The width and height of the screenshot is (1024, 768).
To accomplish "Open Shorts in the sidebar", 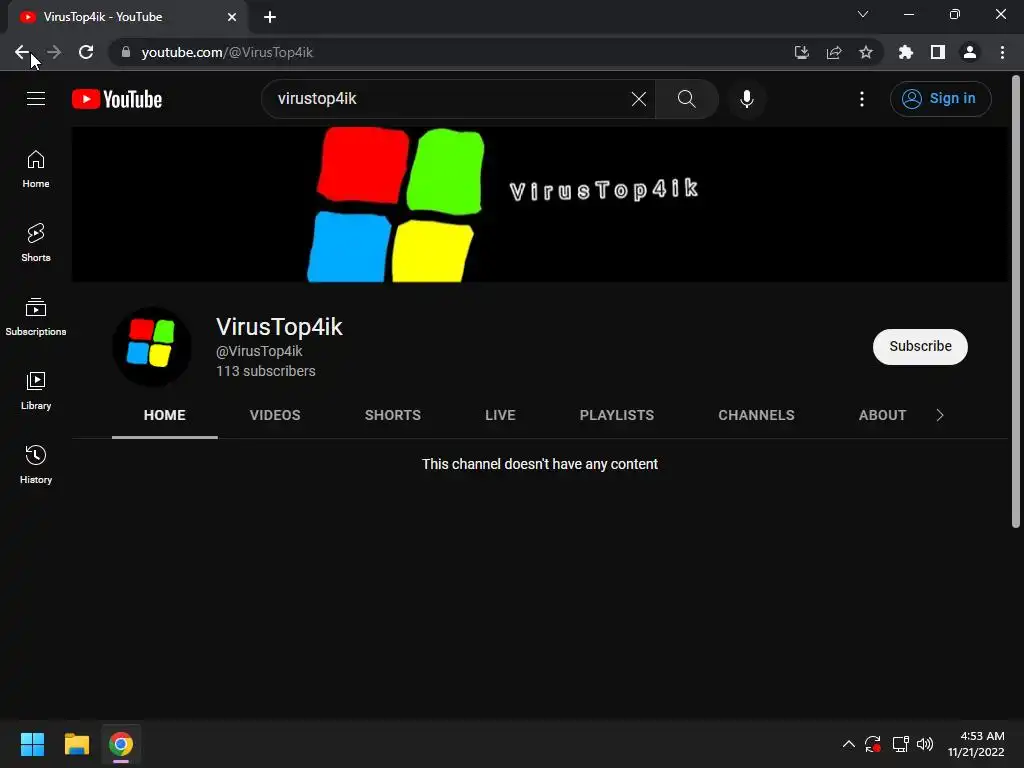I will point(36,243).
